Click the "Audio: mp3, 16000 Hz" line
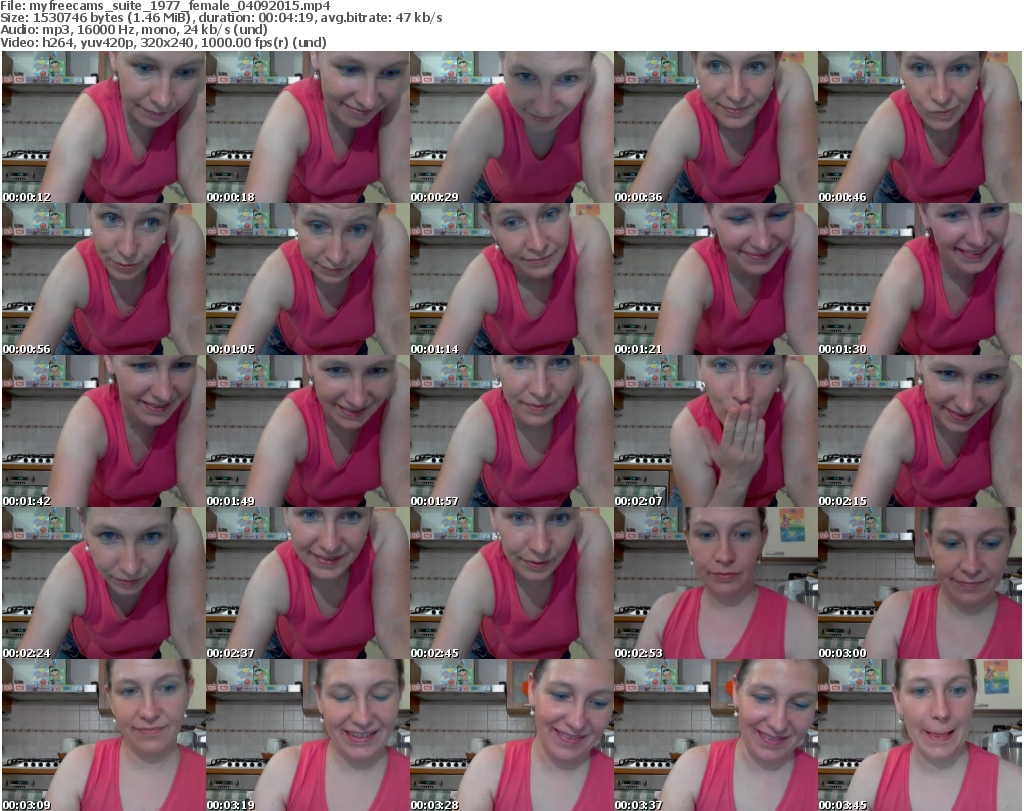This screenshot has width=1024, height=811. [x=133, y=30]
